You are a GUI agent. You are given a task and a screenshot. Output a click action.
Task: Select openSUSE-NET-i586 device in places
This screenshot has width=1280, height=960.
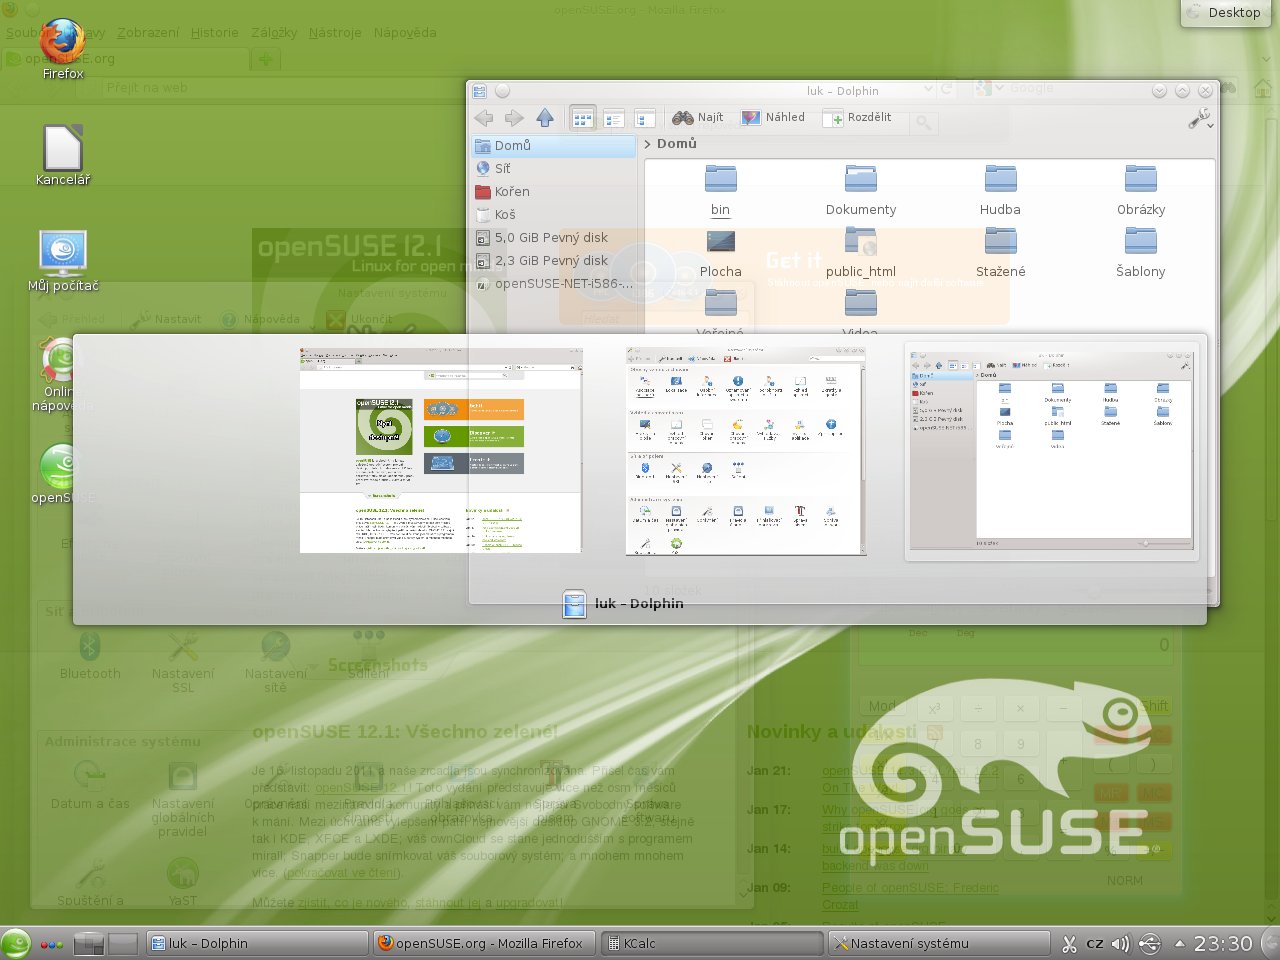pyautogui.click(x=553, y=283)
